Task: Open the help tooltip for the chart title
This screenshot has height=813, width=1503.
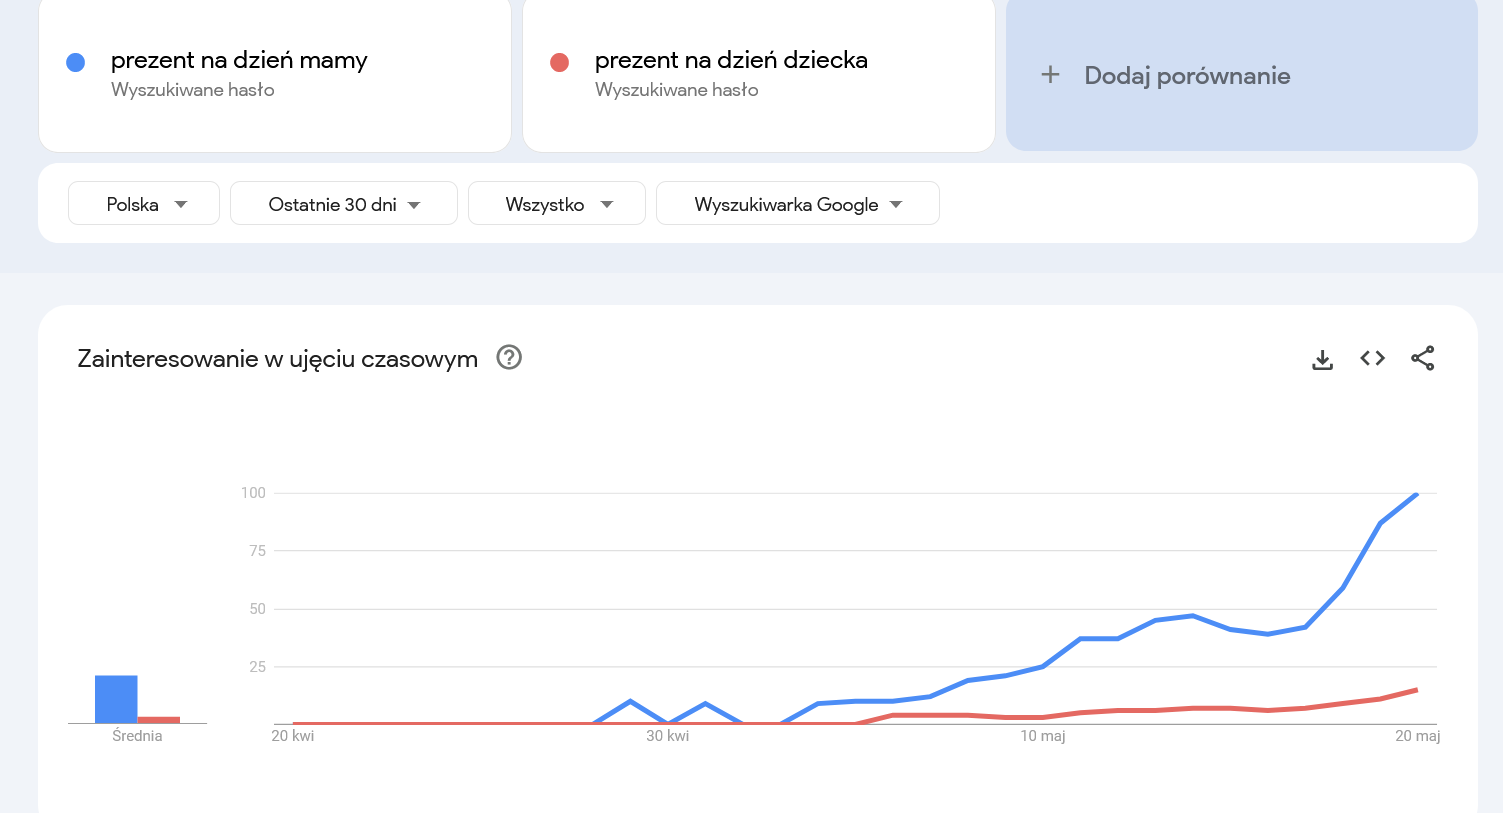Action: [509, 357]
